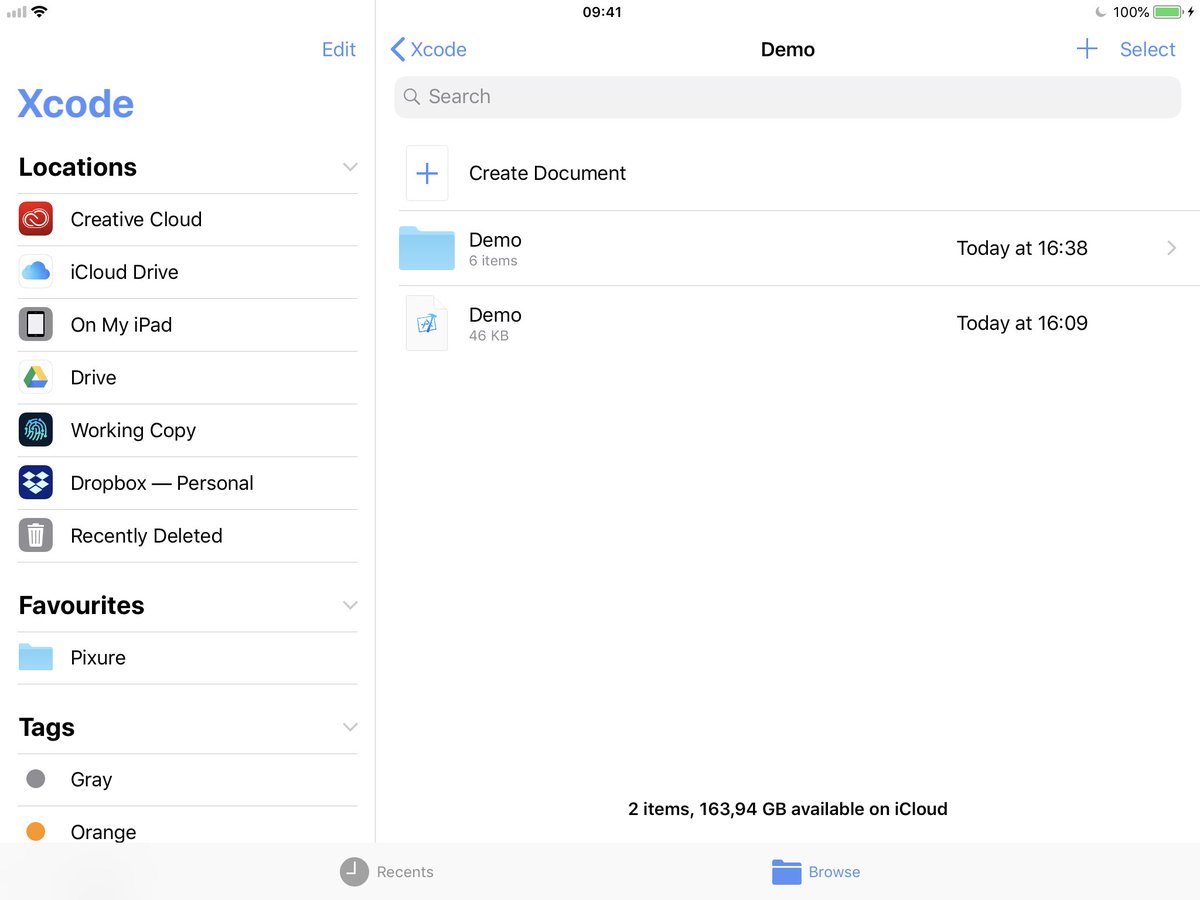The width and height of the screenshot is (1200, 900).
Task: Tap the Favourites section heading
Action: 82,605
